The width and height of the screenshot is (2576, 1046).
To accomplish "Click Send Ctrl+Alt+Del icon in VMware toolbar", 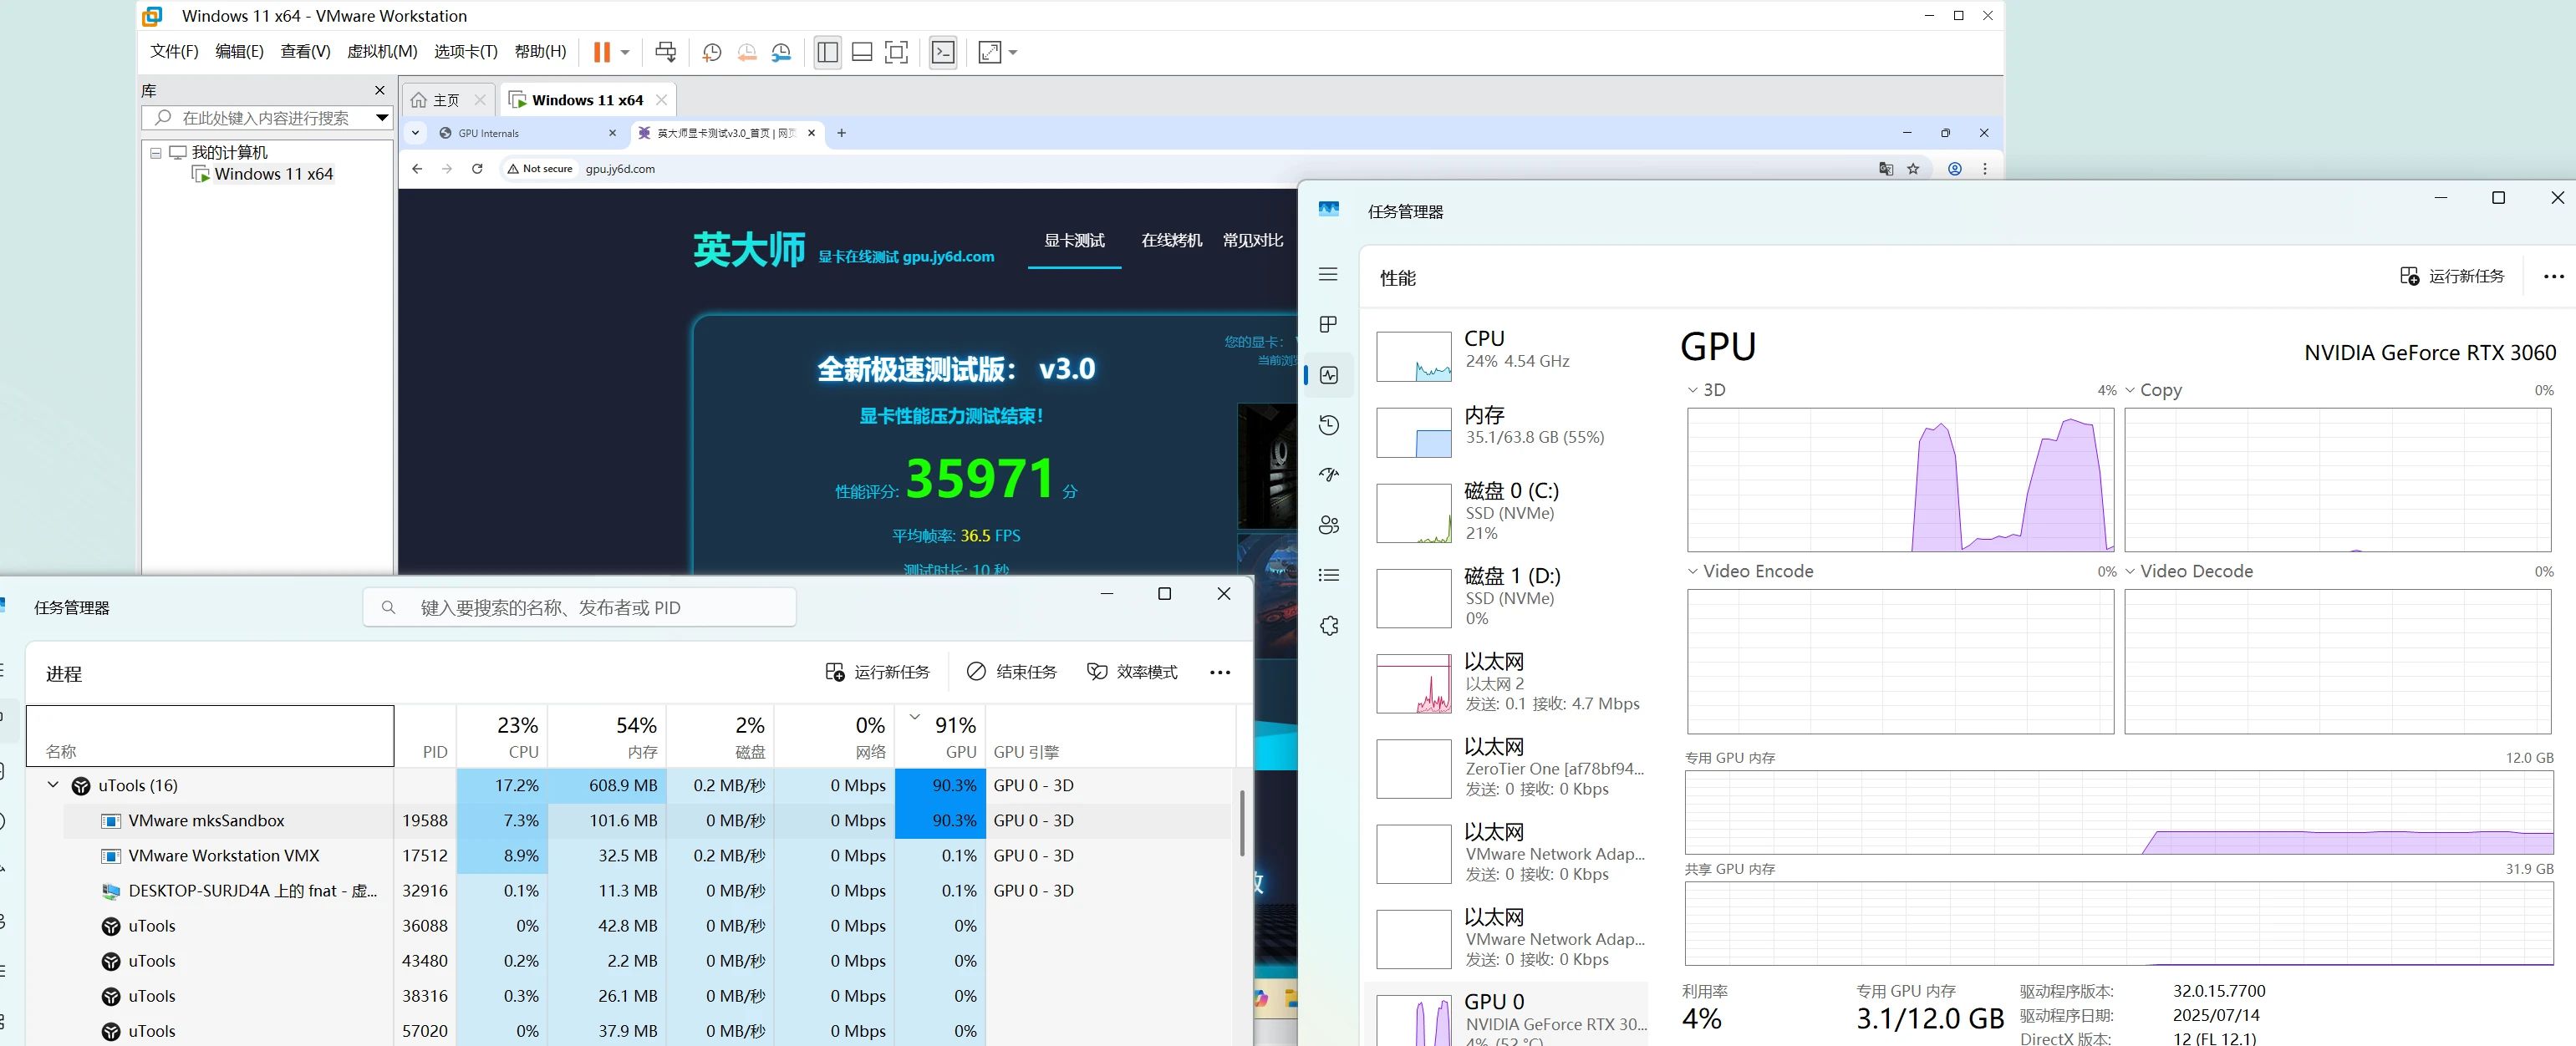I will tap(666, 52).
